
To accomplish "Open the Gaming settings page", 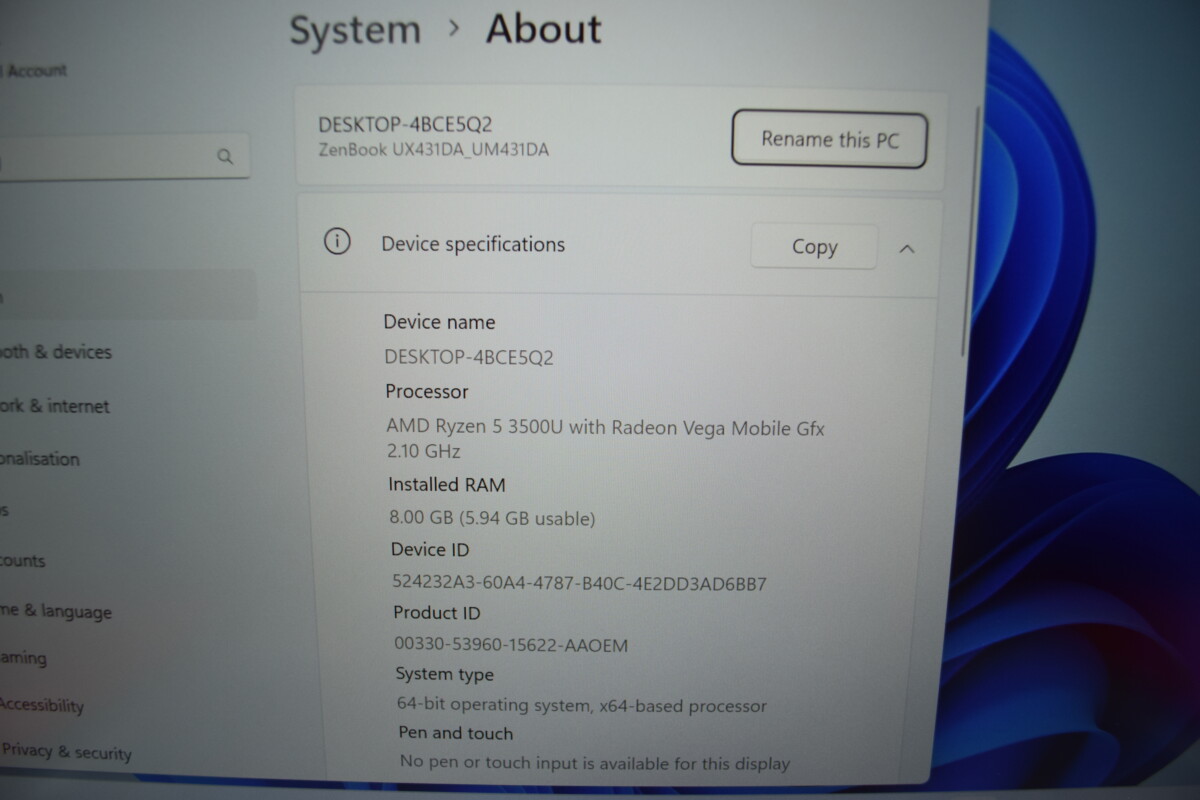I will point(24,658).
